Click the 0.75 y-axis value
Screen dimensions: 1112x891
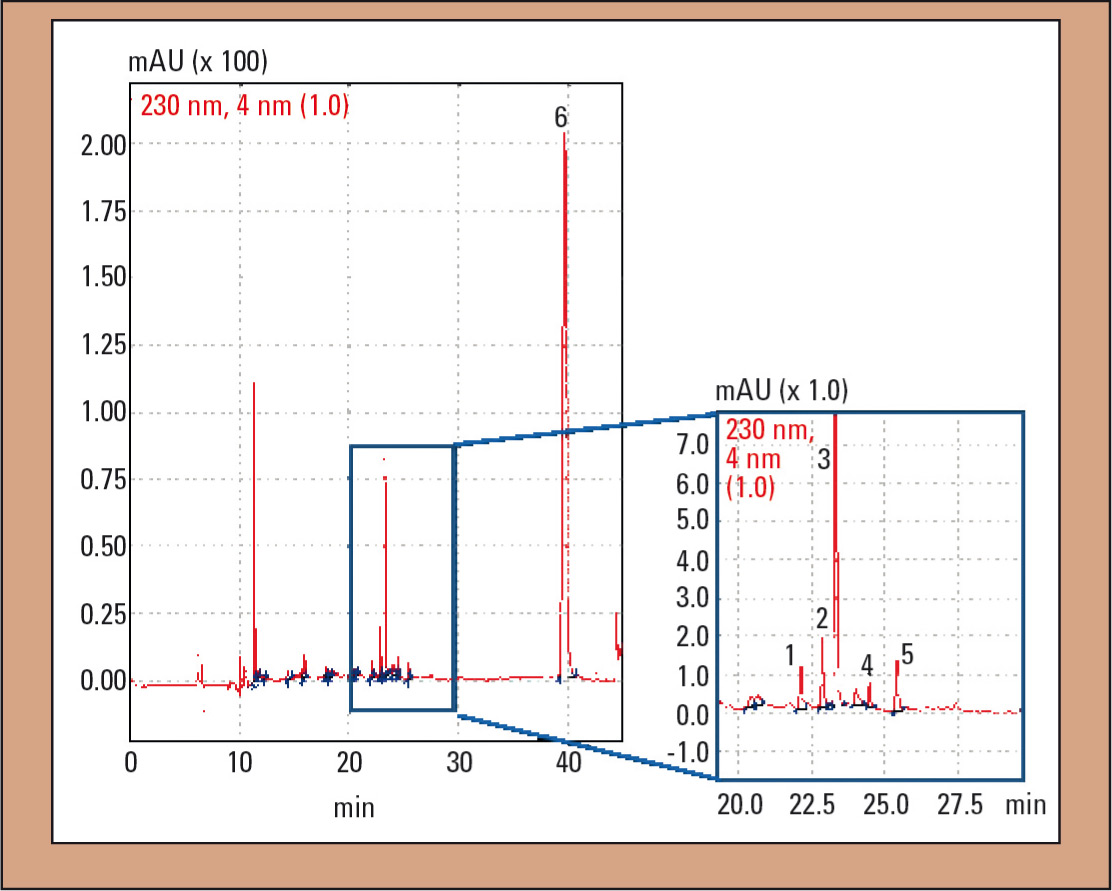(102, 480)
